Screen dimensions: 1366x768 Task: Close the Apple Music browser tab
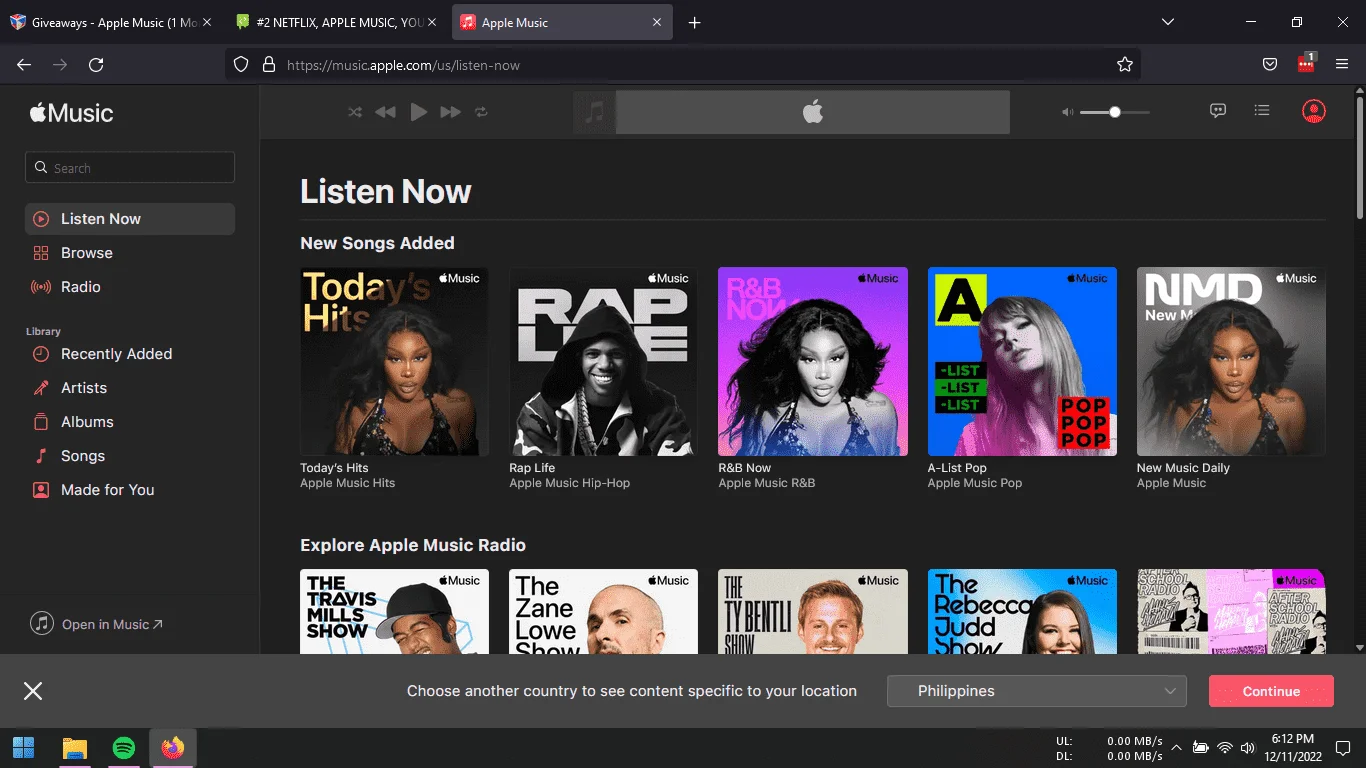657,22
